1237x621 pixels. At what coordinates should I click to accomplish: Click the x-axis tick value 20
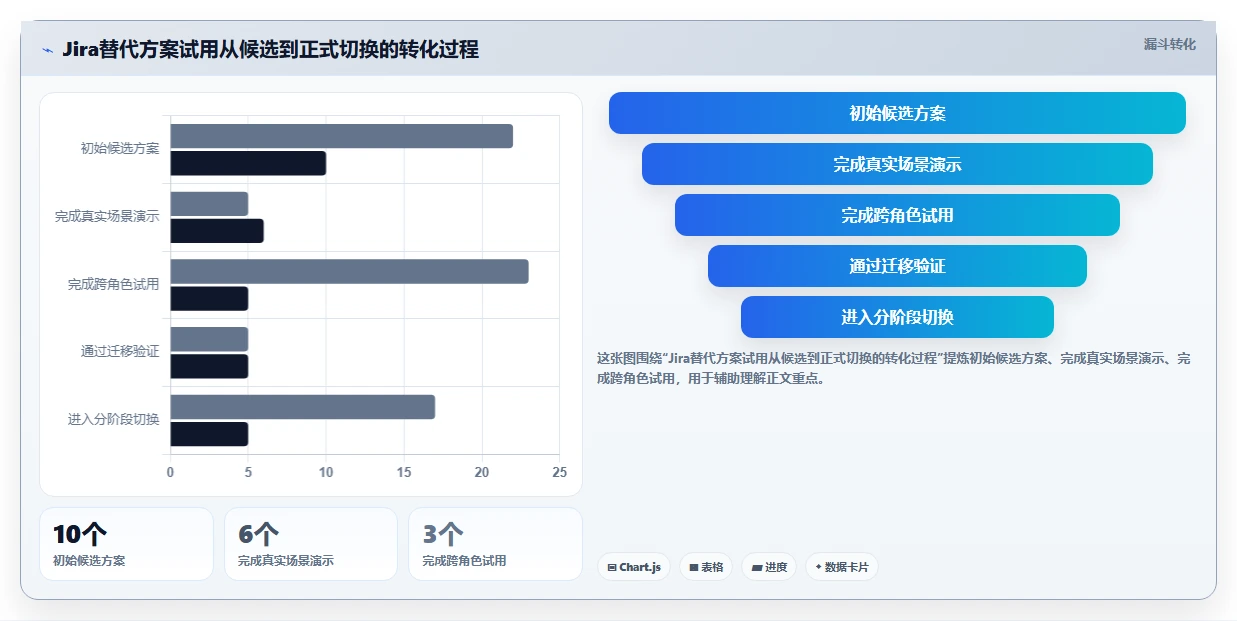(x=482, y=472)
